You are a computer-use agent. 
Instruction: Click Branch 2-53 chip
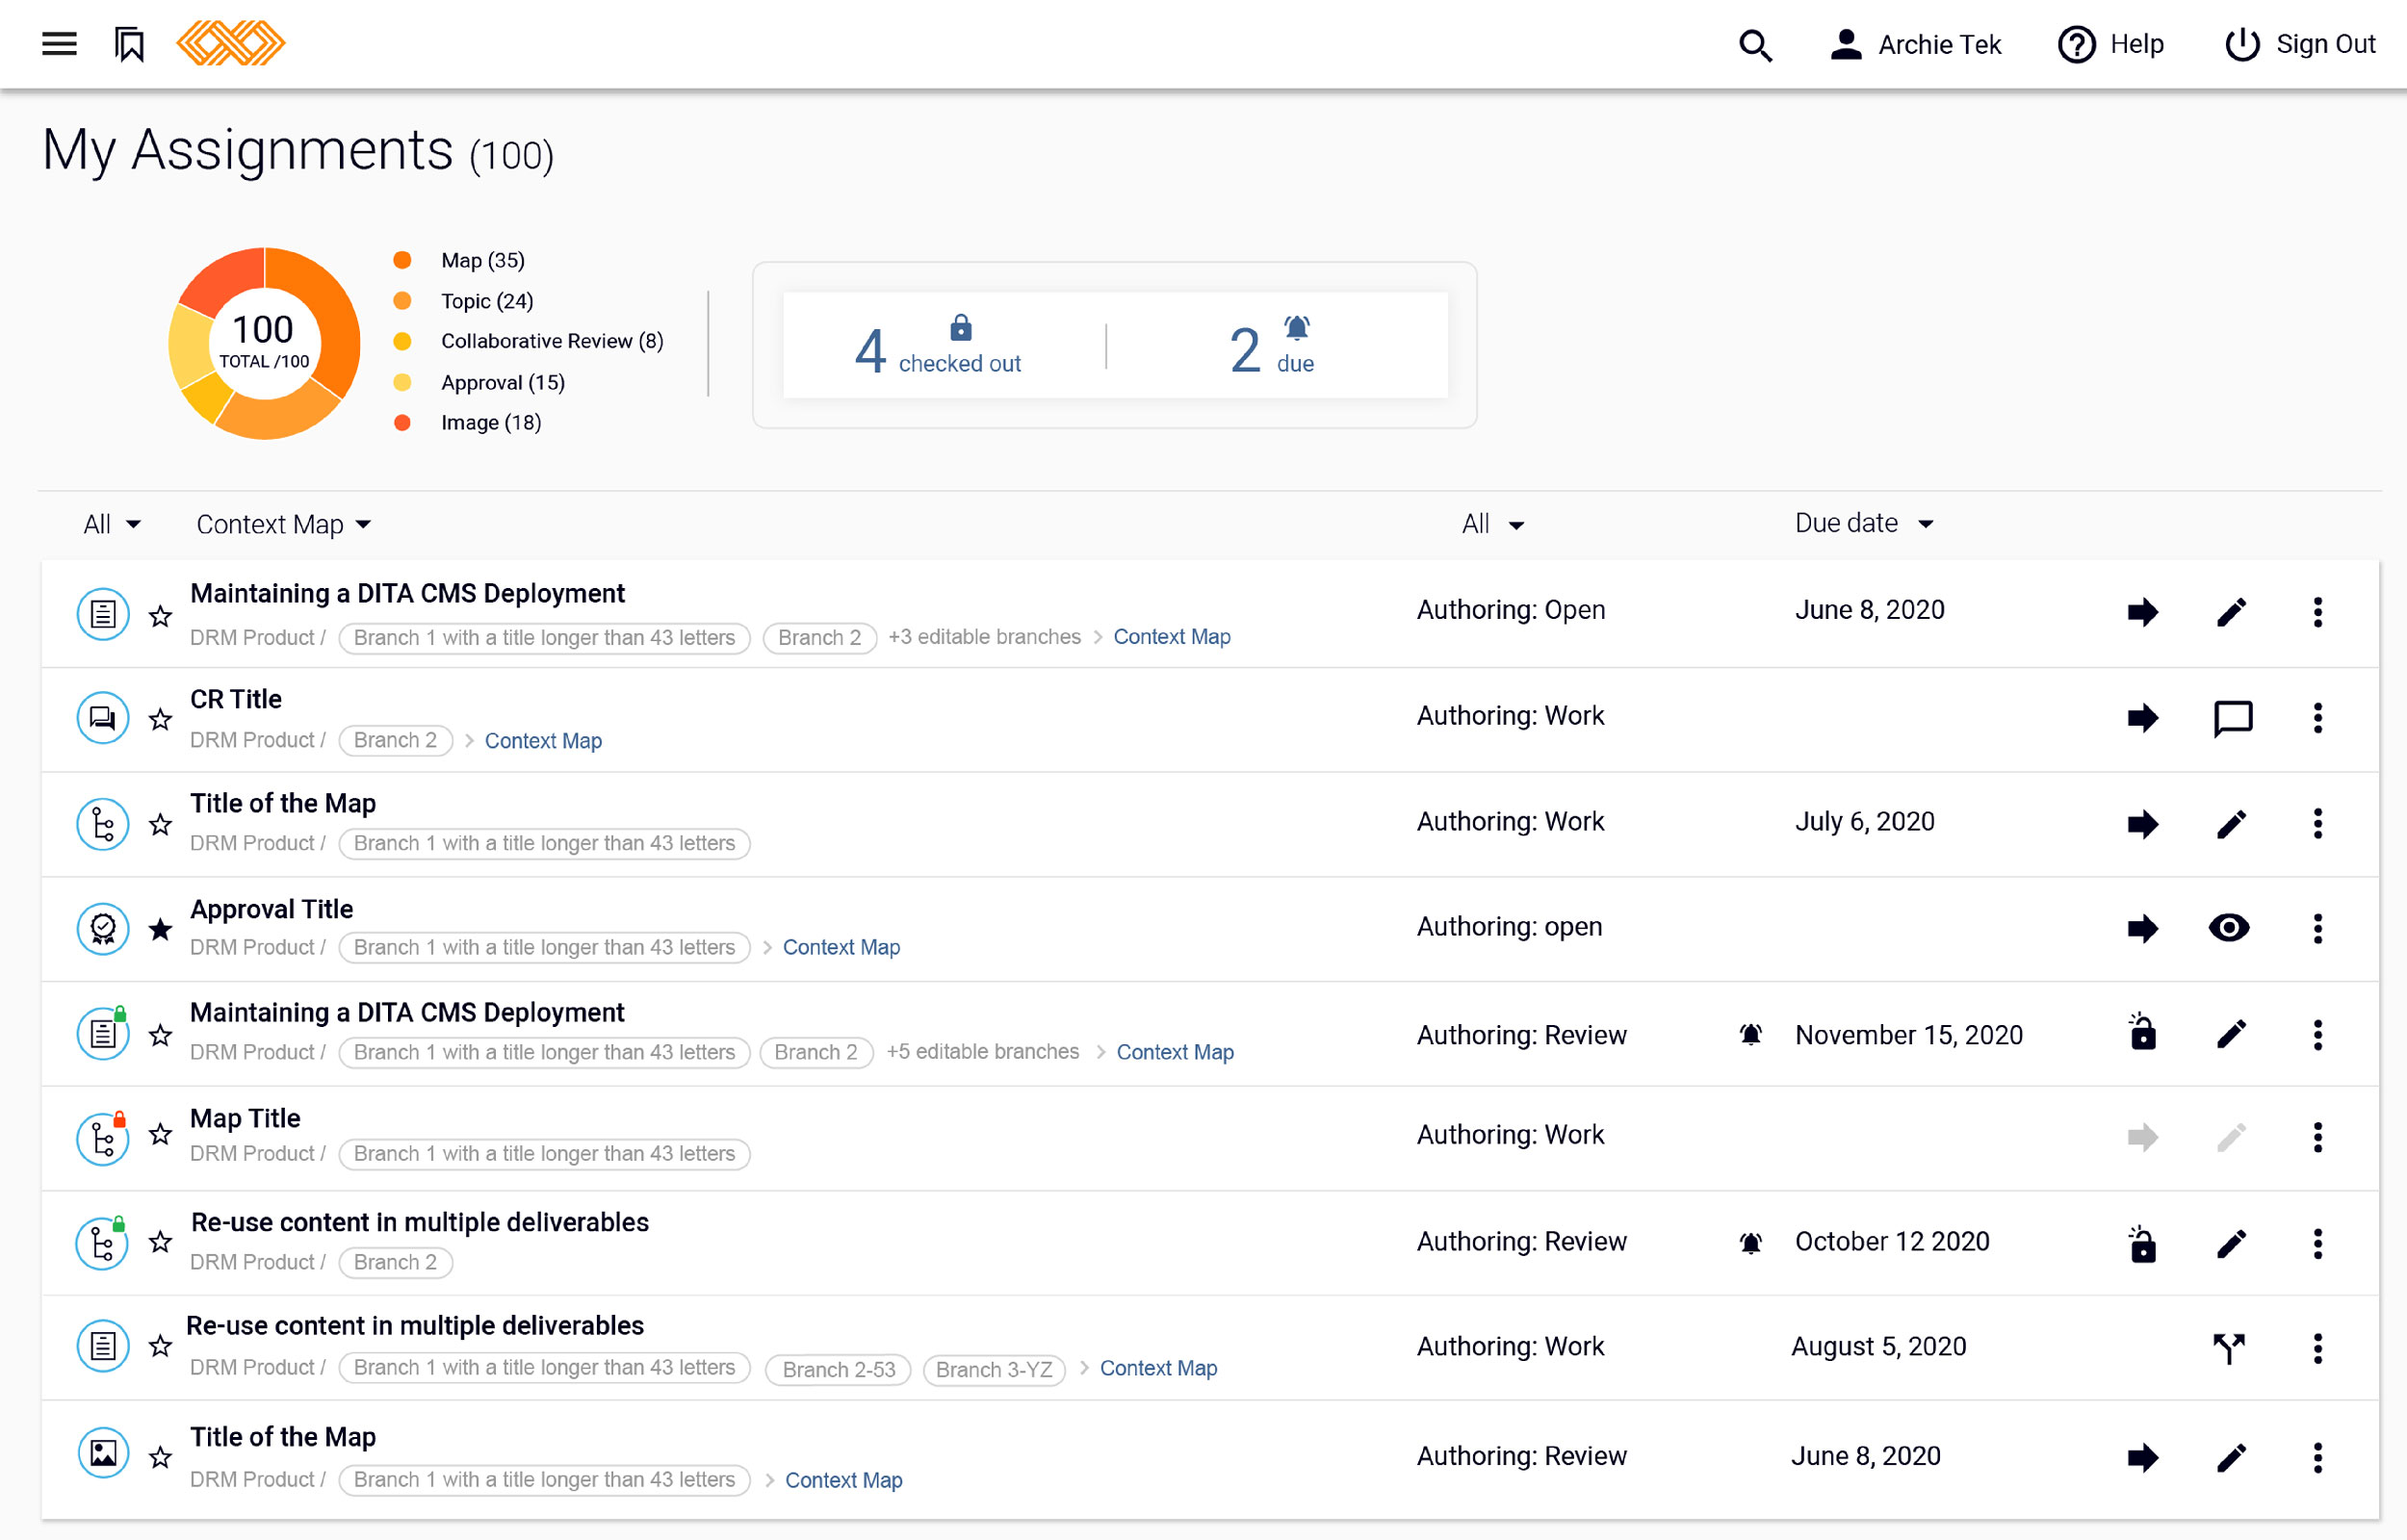point(838,1369)
